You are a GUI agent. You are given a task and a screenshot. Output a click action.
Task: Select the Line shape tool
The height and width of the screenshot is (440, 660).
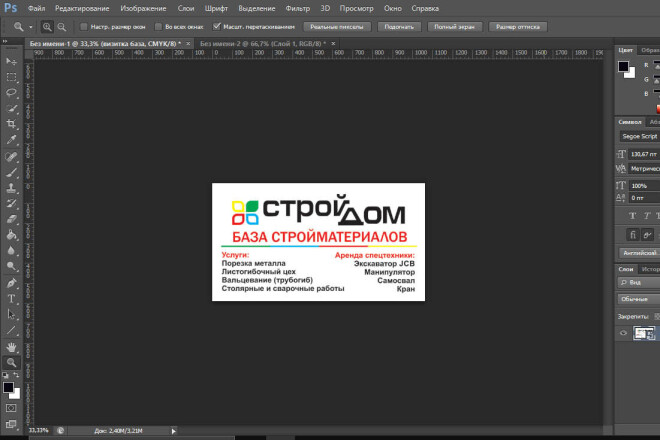[x=11, y=330]
